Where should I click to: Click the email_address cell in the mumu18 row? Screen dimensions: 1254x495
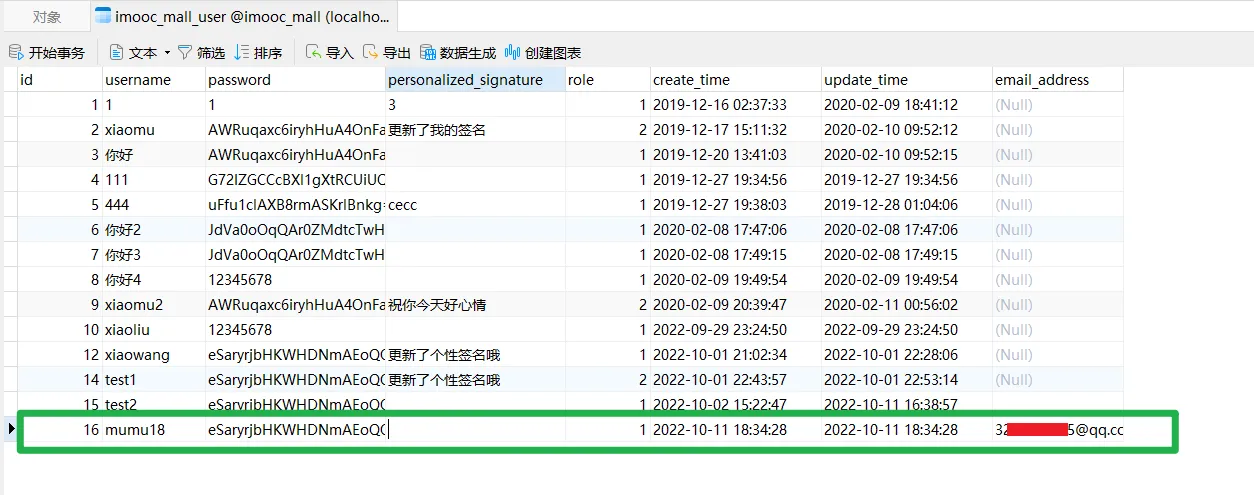point(1057,430)
